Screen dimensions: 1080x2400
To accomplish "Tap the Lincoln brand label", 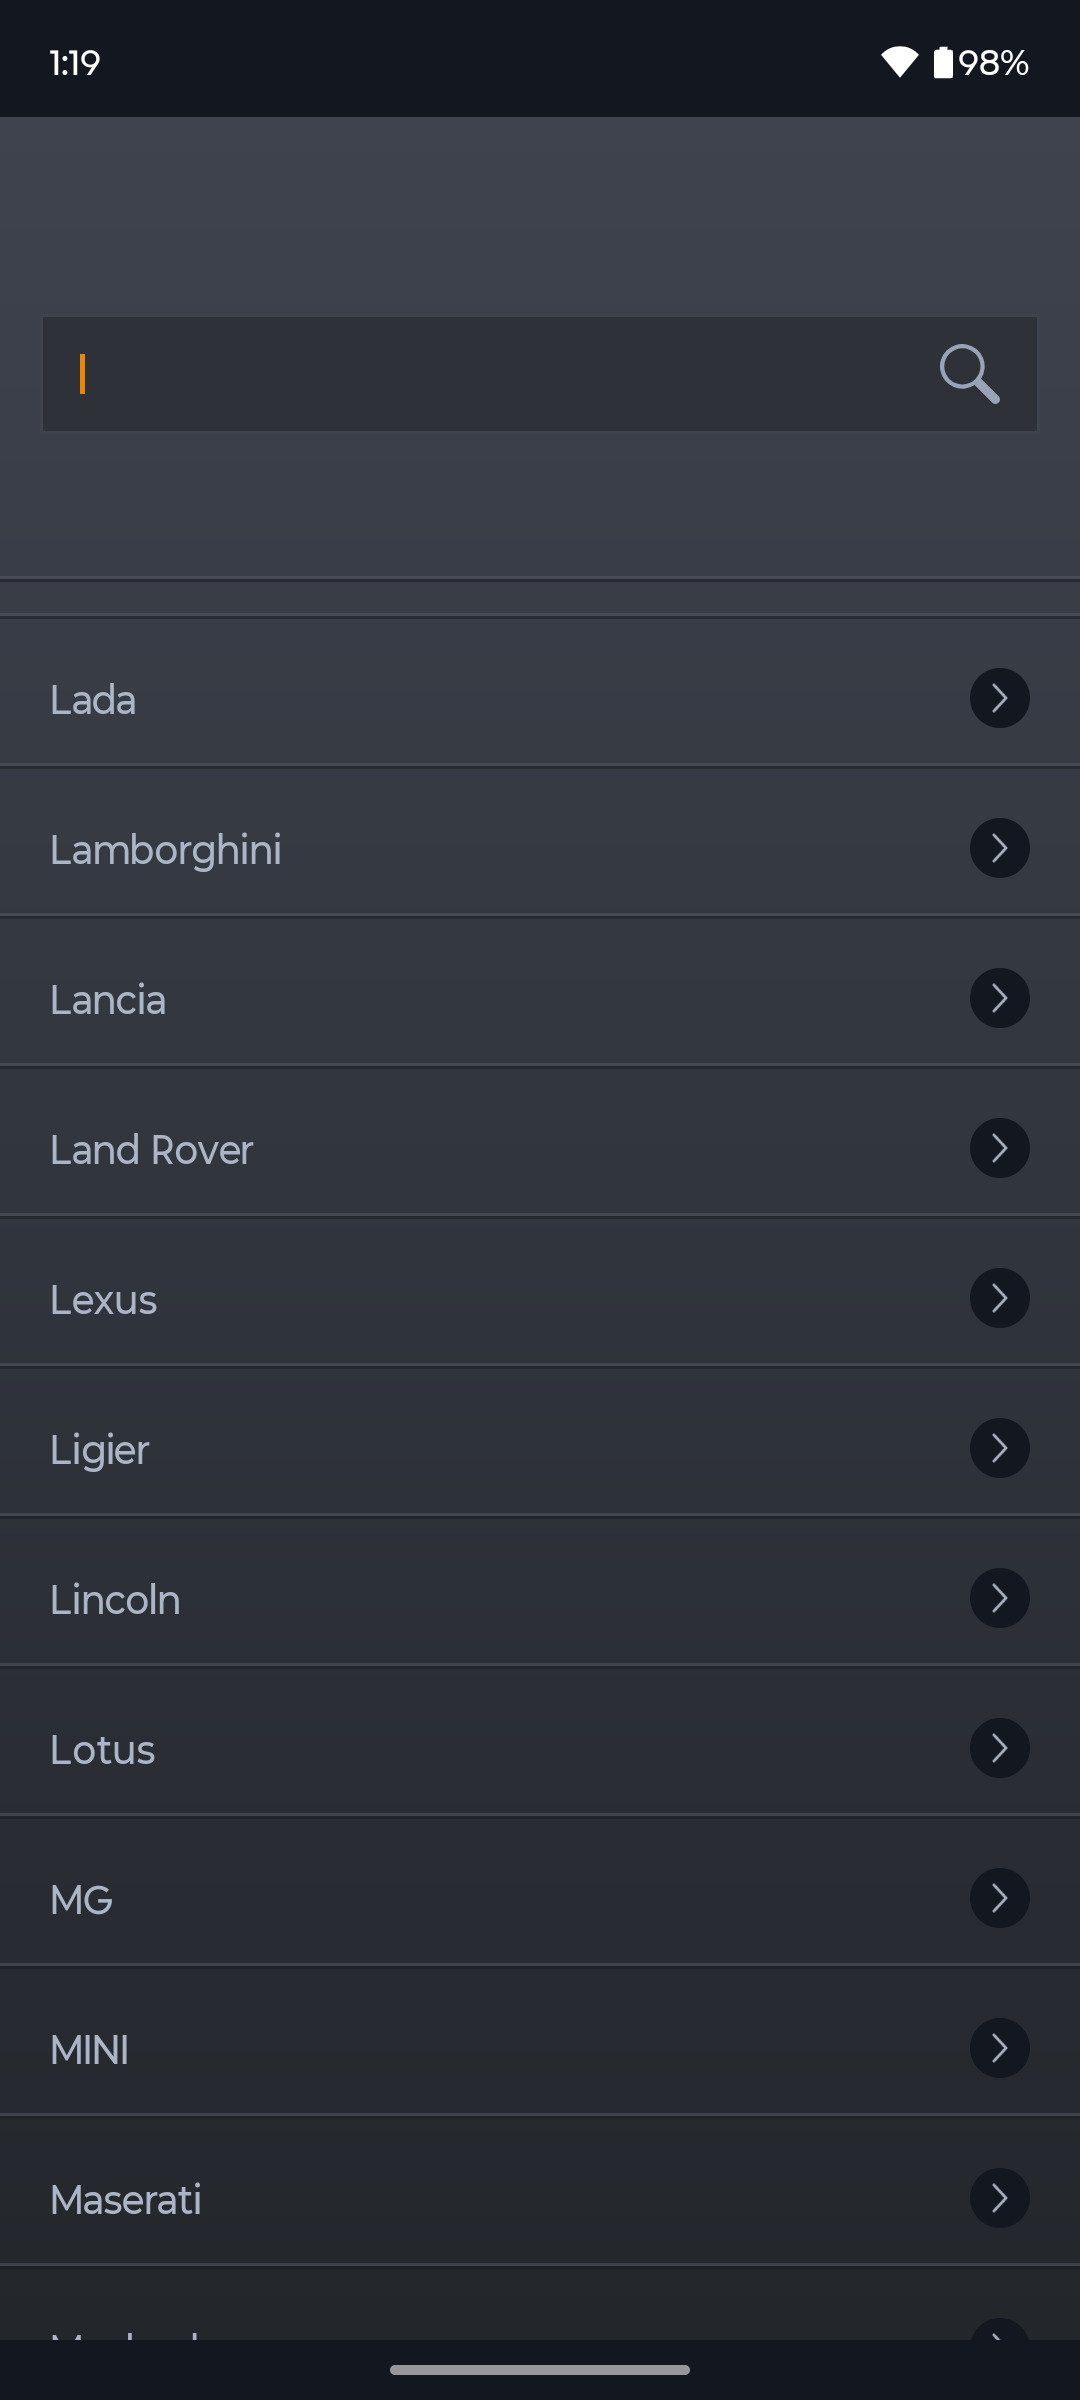I will point(116,1600).
